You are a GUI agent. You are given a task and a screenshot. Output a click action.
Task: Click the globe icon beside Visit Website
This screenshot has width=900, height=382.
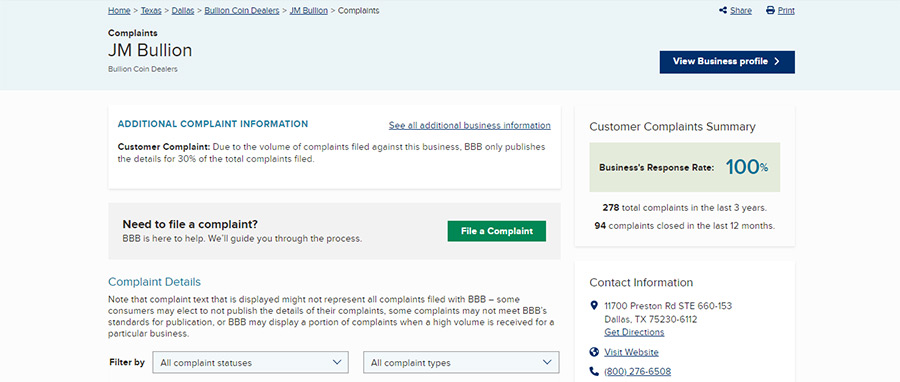tap(594, 352)
